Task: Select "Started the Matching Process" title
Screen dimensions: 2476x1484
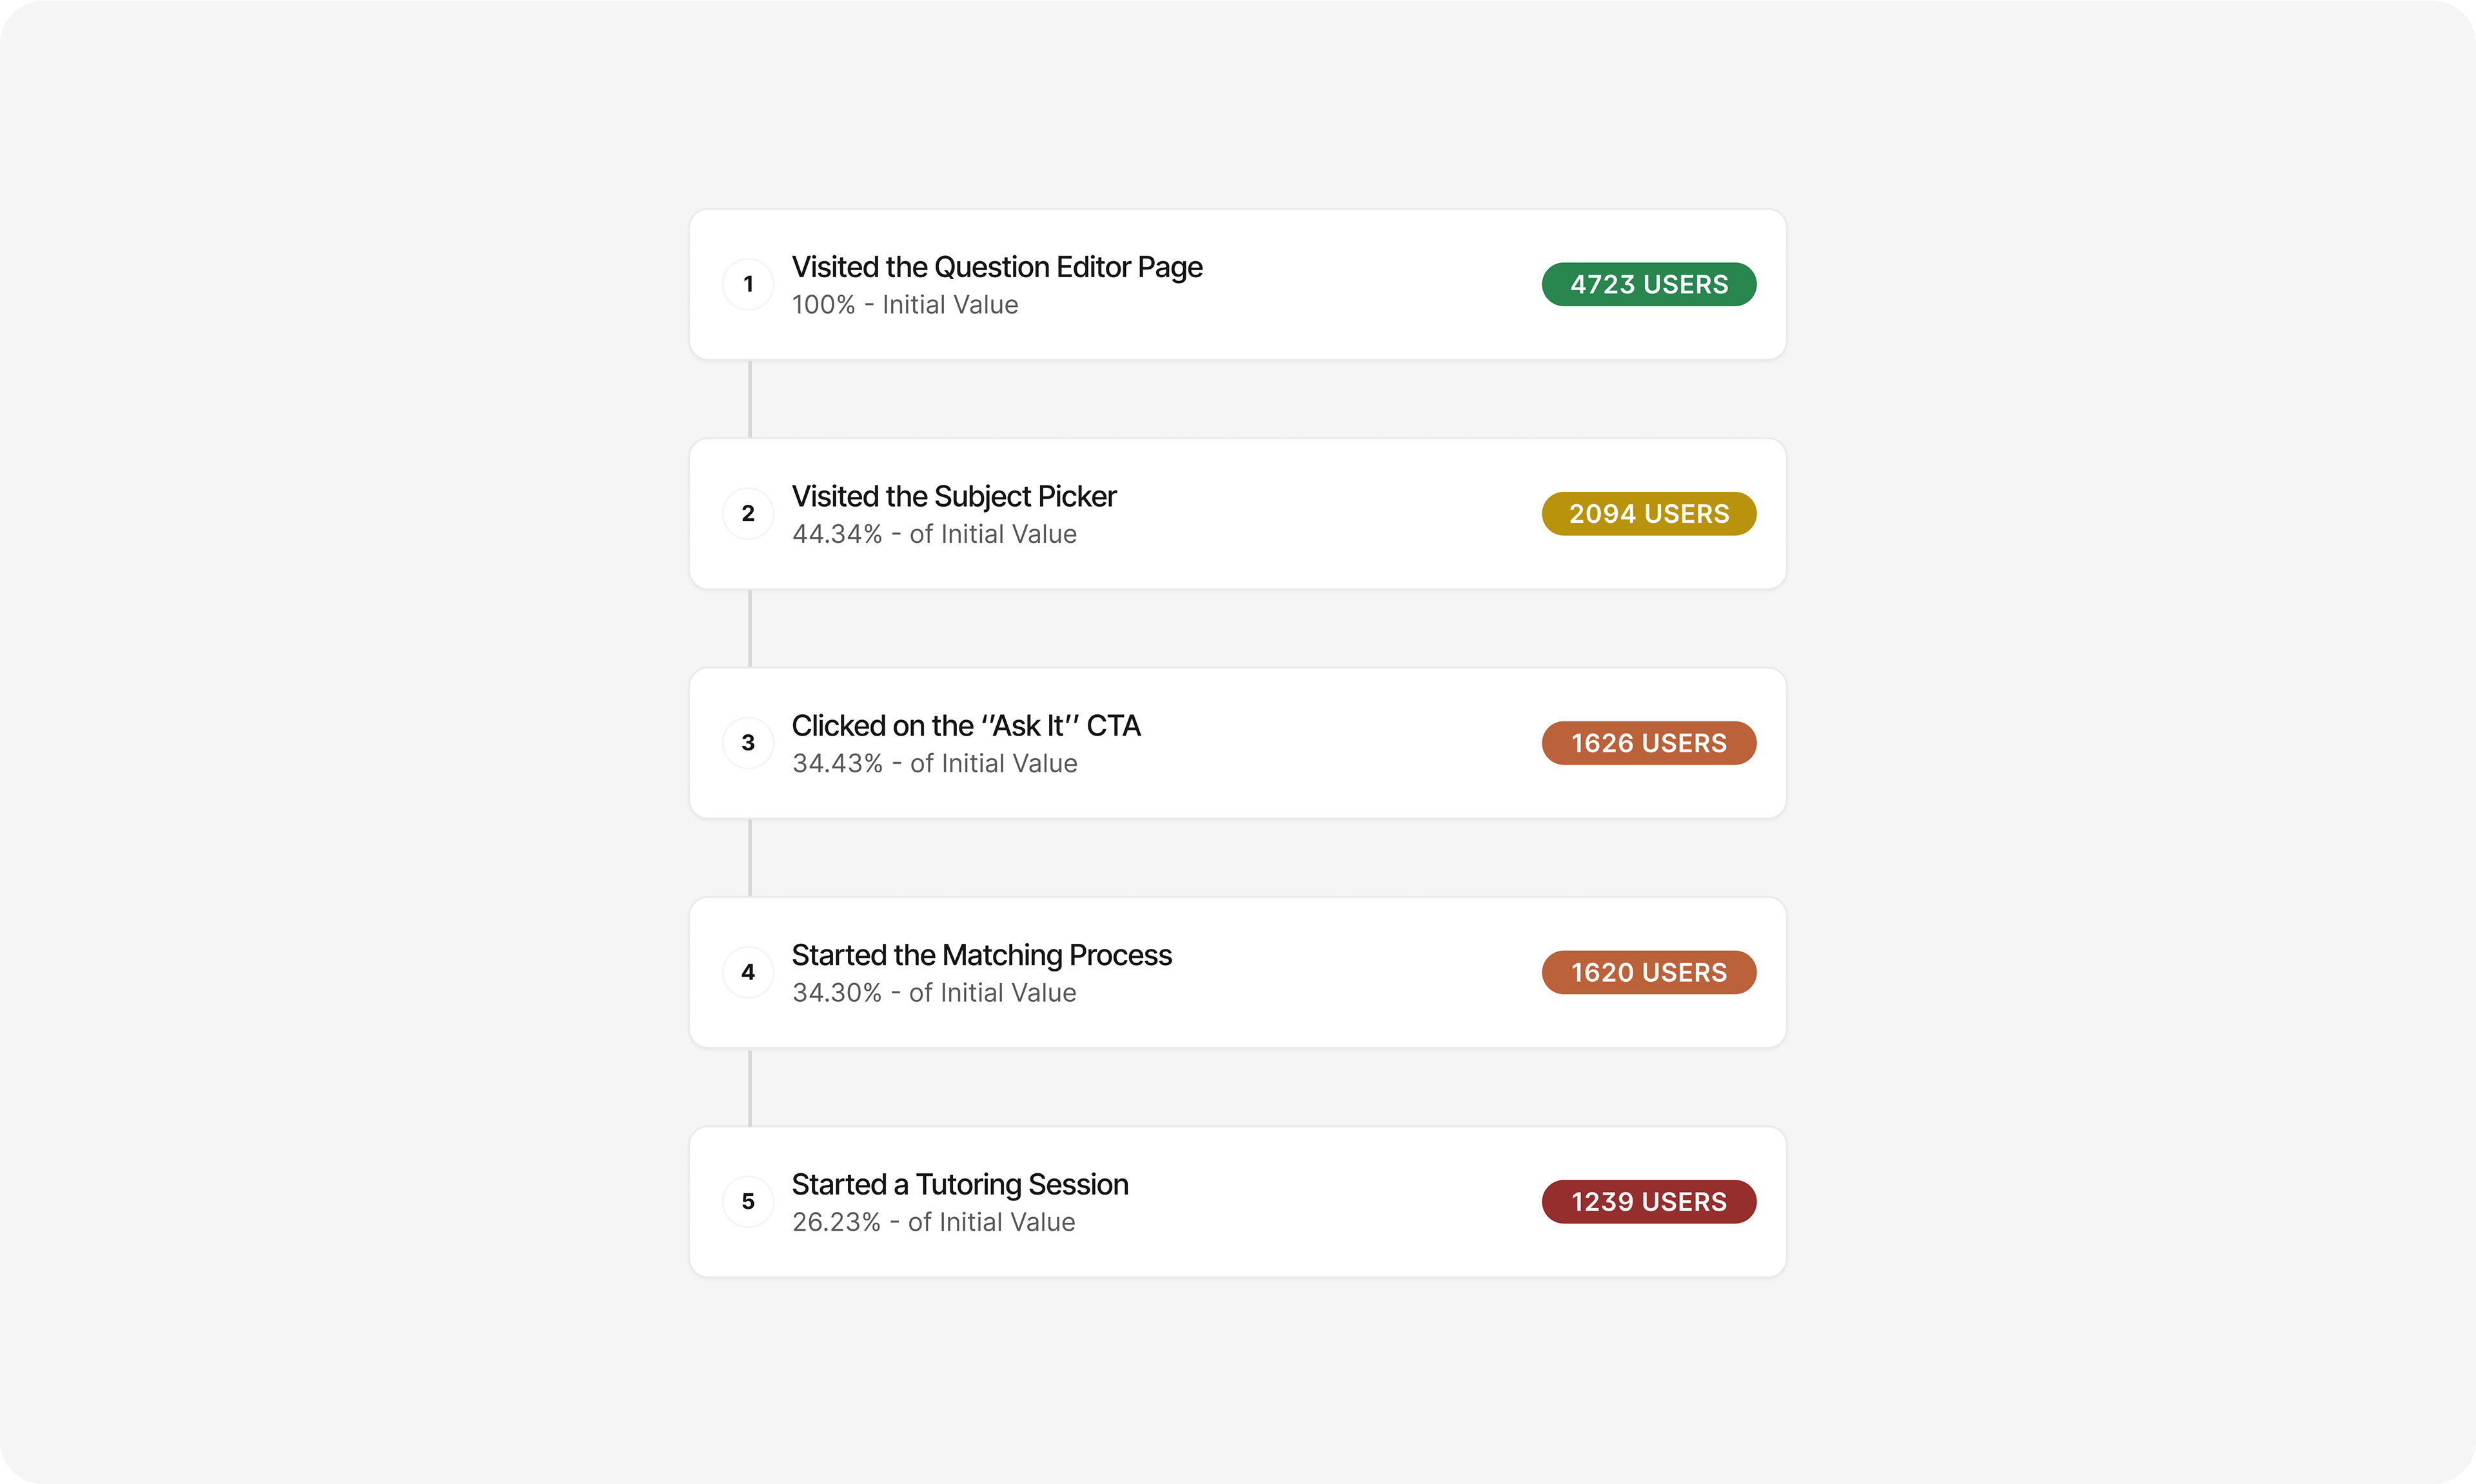Action: [x=981, y=955]
